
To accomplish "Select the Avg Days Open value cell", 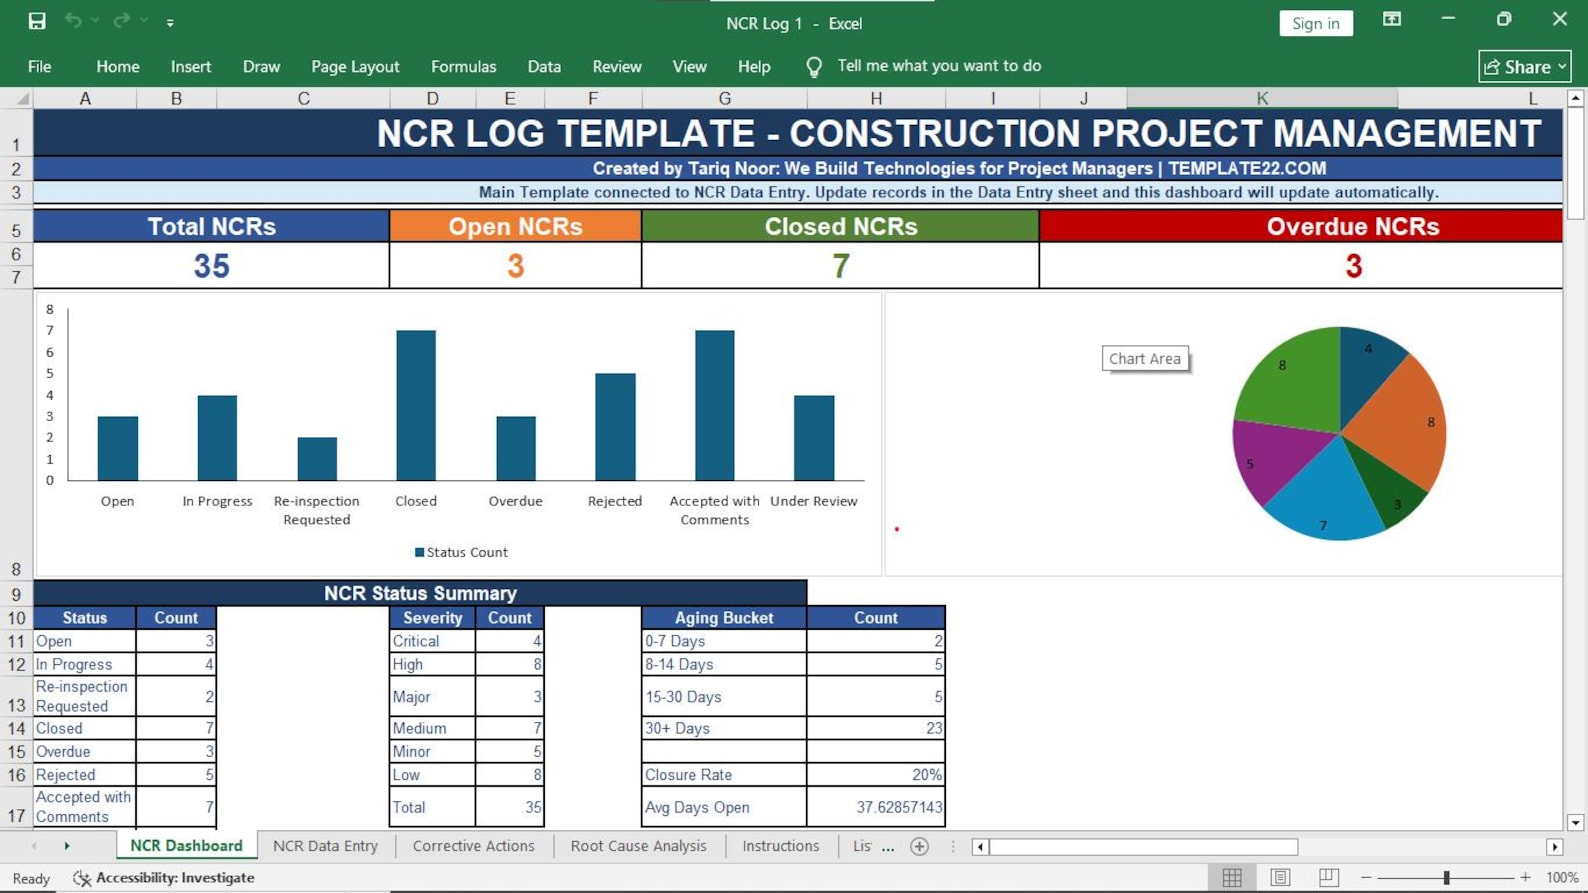I will point(876,807).
